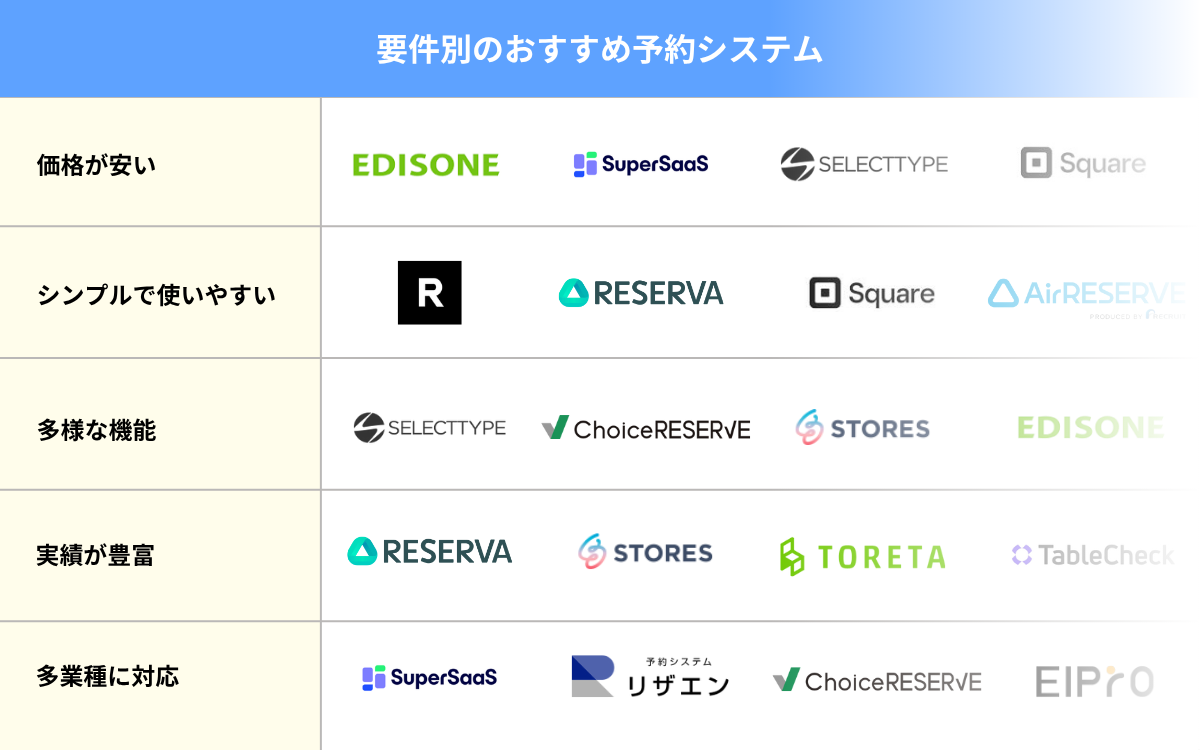Click the EIPro logo
The image size is (1200, 750).
pos(1094,681)
